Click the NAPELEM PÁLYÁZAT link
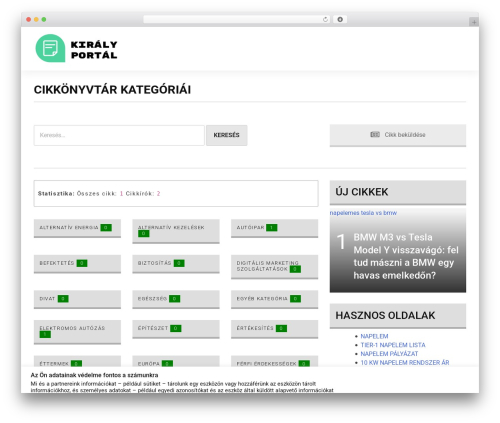This screenshot has height=423, width=500. tap(389, 354)
